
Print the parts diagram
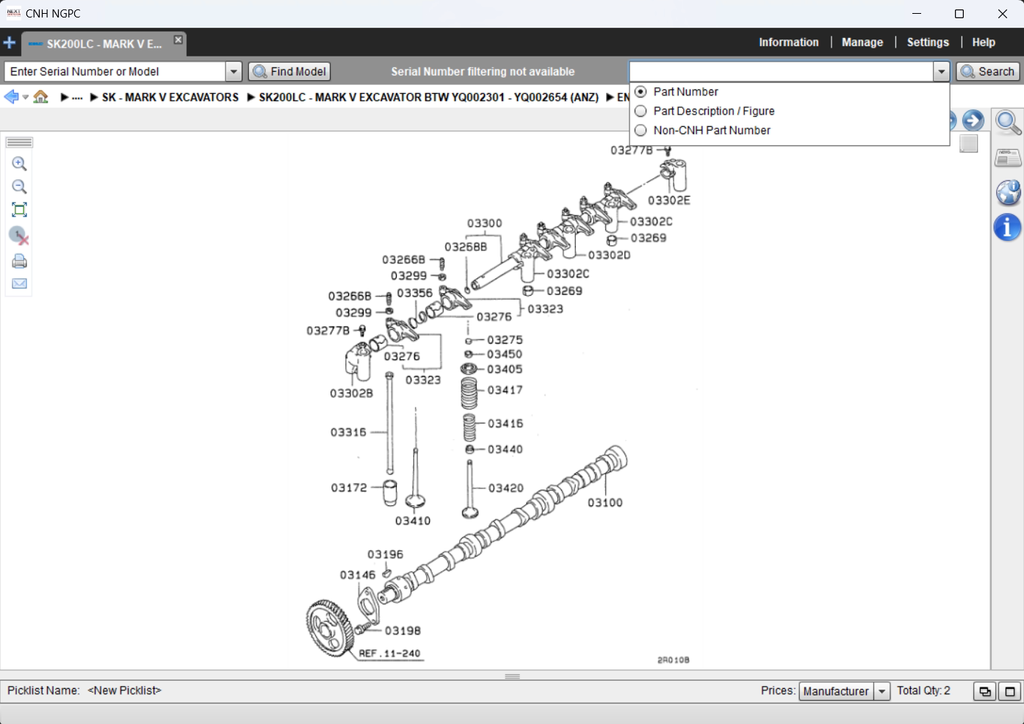tap(19, 262)
